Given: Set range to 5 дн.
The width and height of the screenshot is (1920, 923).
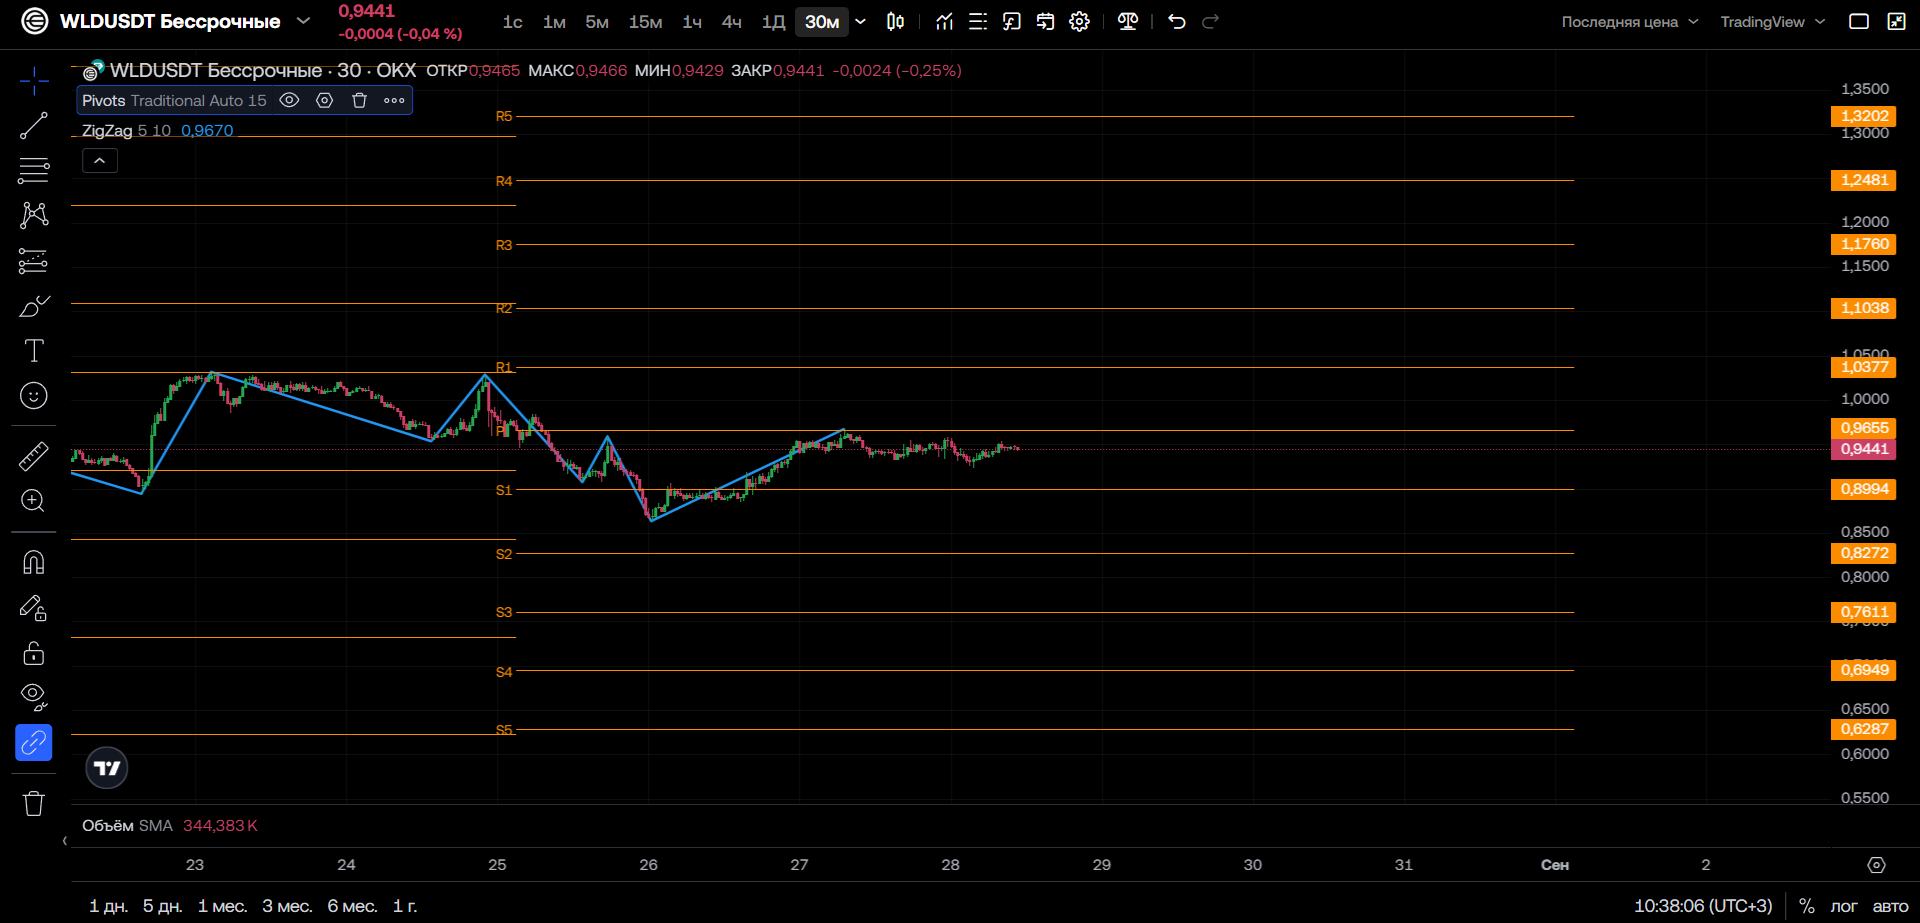Looking at the screenshot, I should click(x=162, y=906).
